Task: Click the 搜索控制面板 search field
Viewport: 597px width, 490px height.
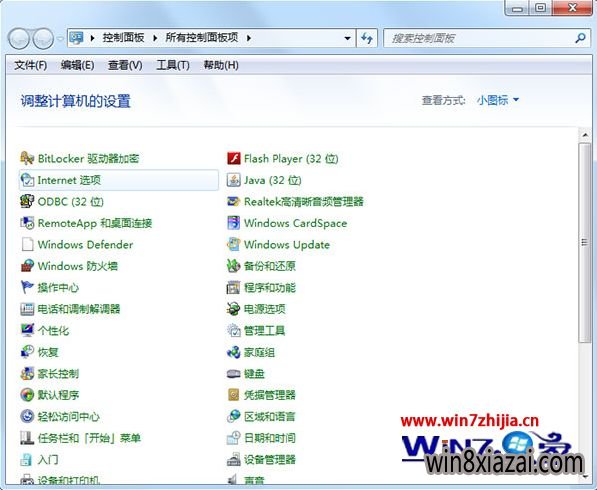Action: tap(480, 38)
